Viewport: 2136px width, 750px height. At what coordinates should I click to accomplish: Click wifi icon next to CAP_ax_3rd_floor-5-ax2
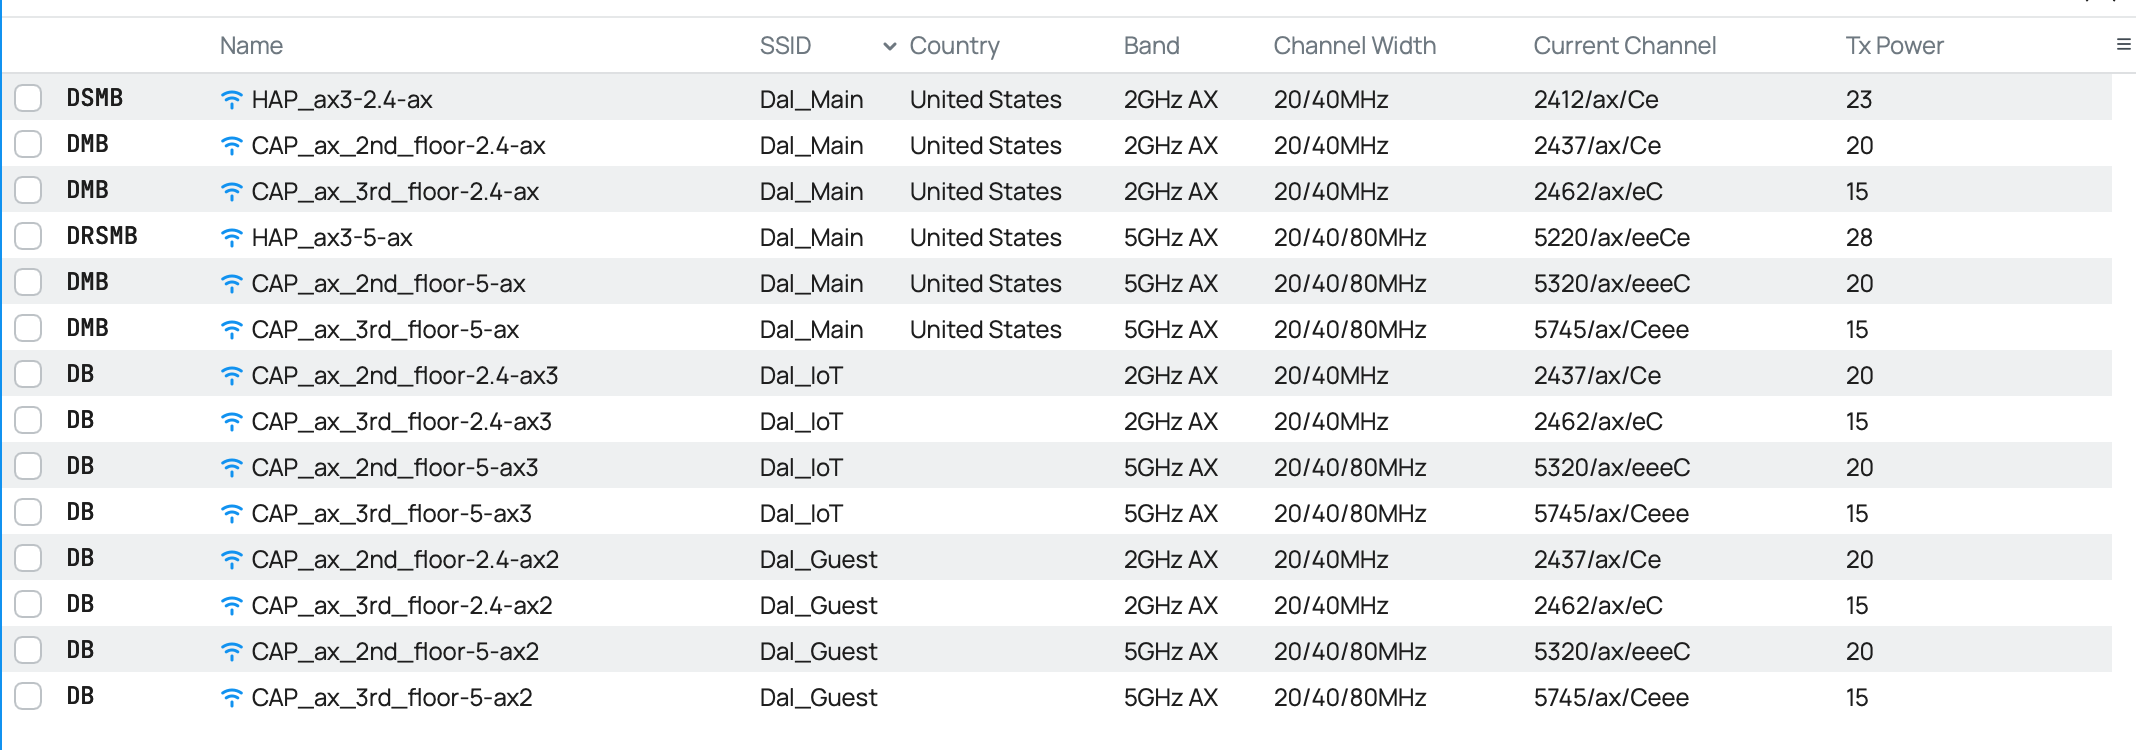click(231, 697)
